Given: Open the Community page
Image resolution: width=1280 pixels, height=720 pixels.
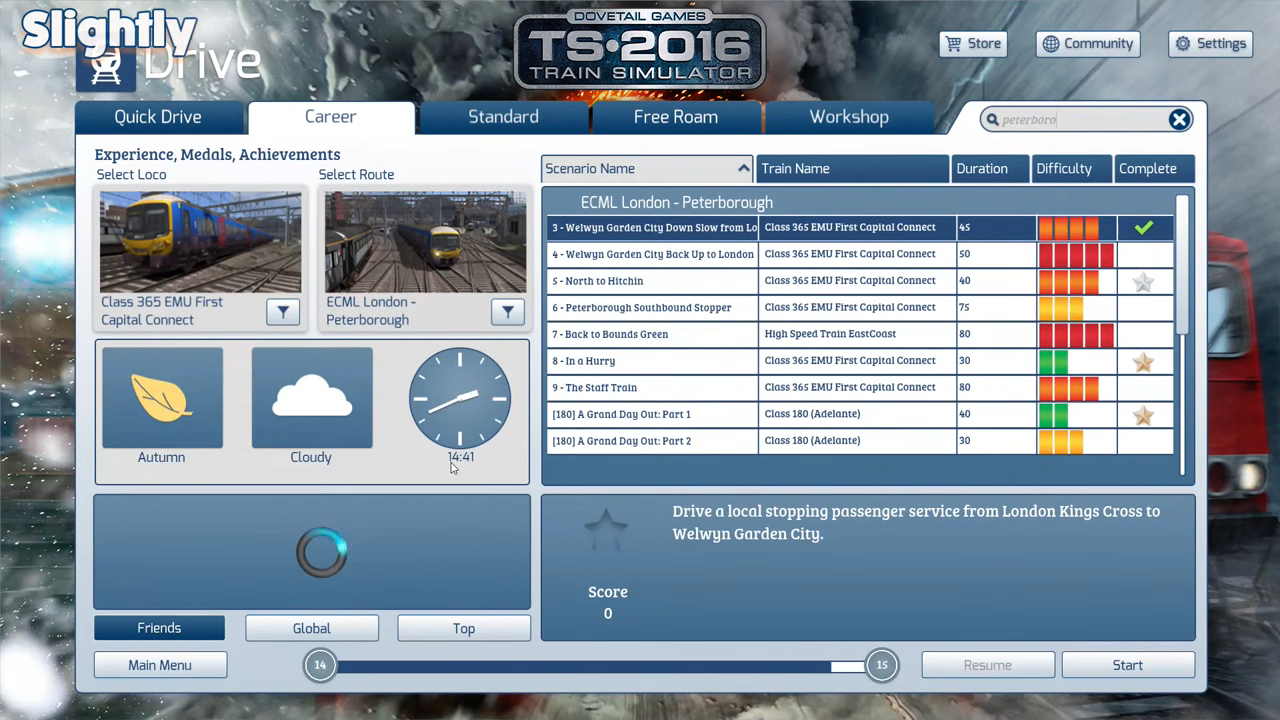Looking at the screenshot, I should point(1087,43).
